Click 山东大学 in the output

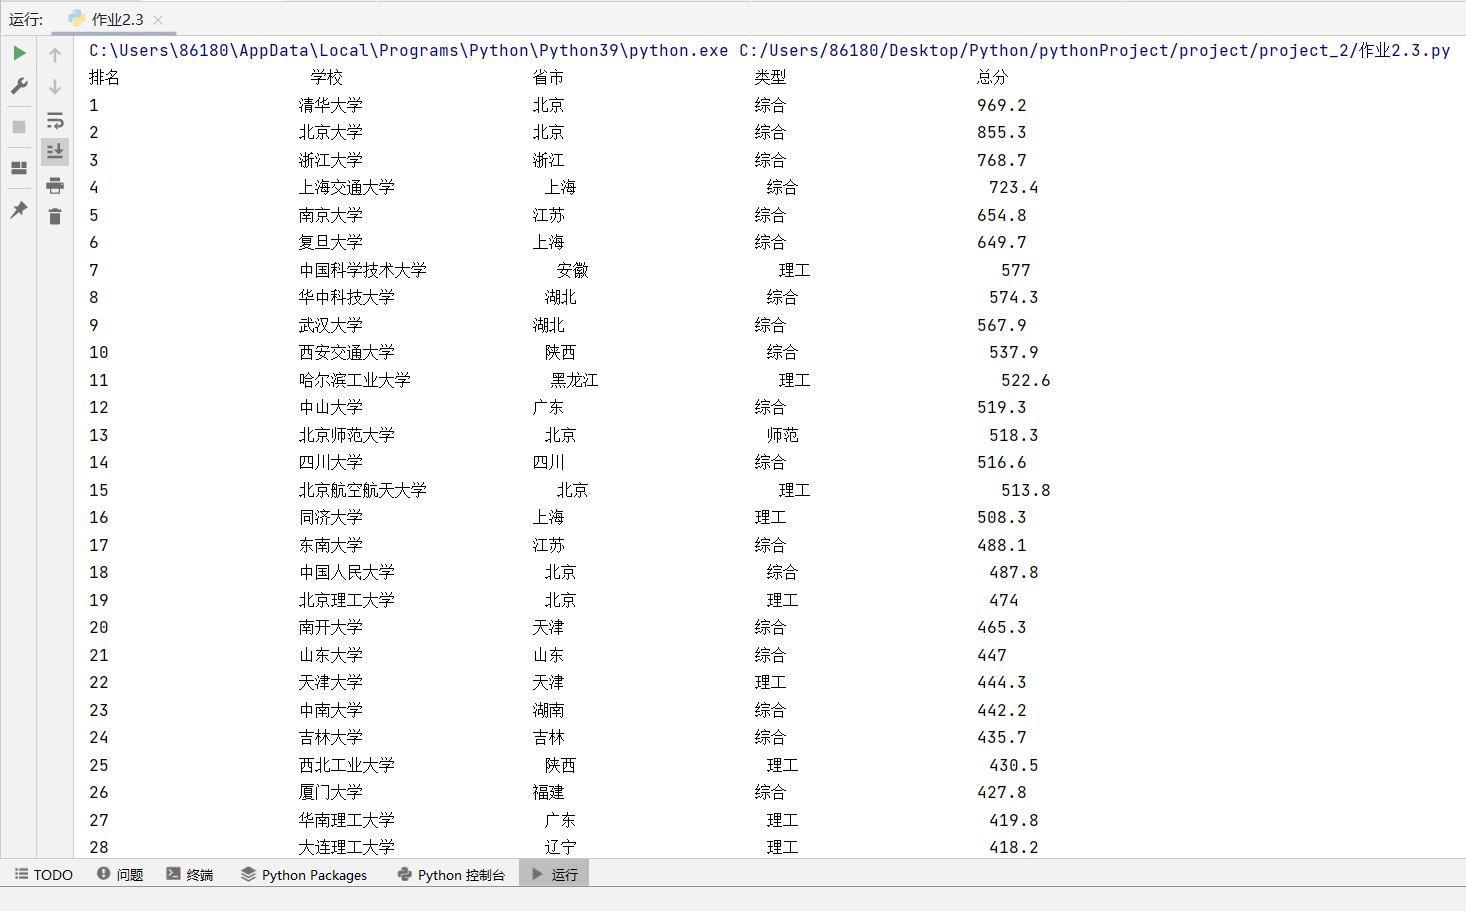pyautogui.click(x=330, y=655)
